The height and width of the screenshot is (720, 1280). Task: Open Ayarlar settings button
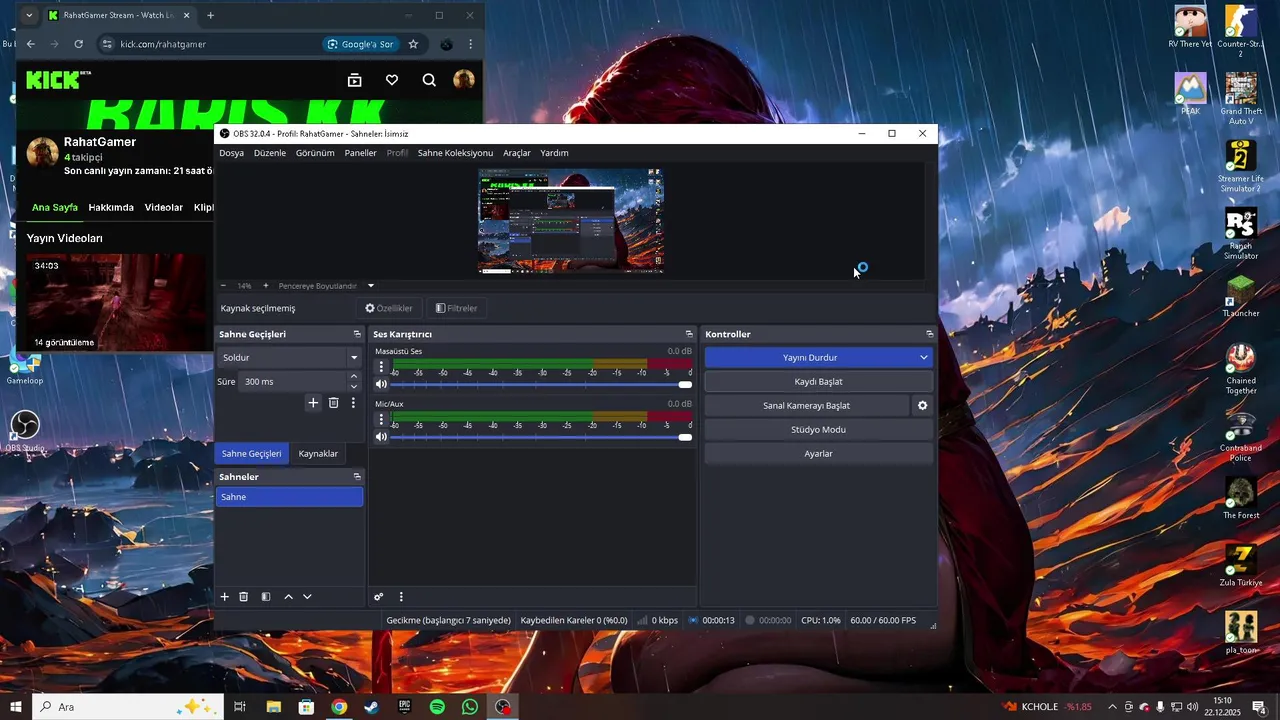[819, 454]
